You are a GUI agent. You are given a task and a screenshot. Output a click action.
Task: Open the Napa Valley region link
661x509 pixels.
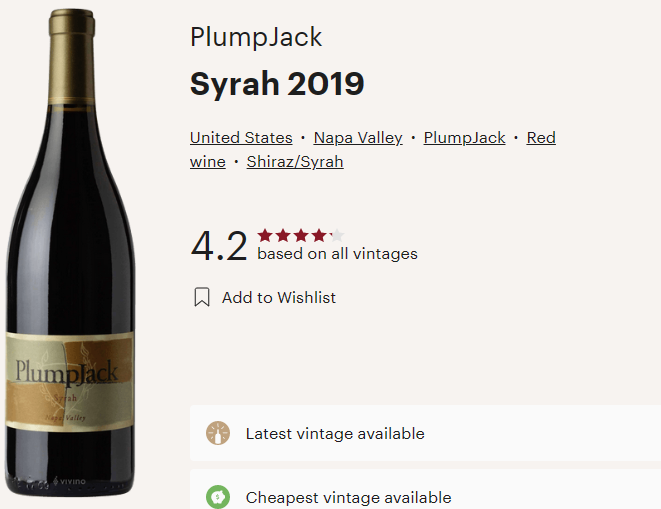[x=358, y=138]
